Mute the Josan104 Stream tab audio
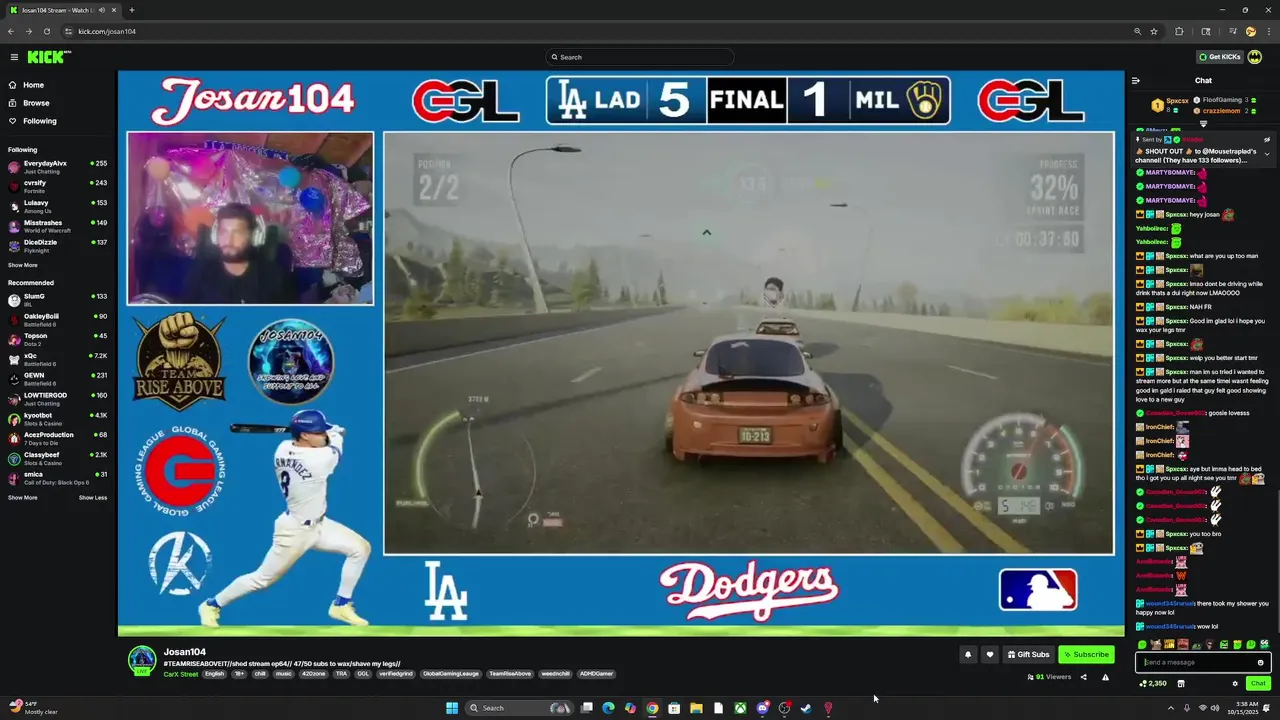This screenshot has width=1280, height=720. [x=103, y=10]
